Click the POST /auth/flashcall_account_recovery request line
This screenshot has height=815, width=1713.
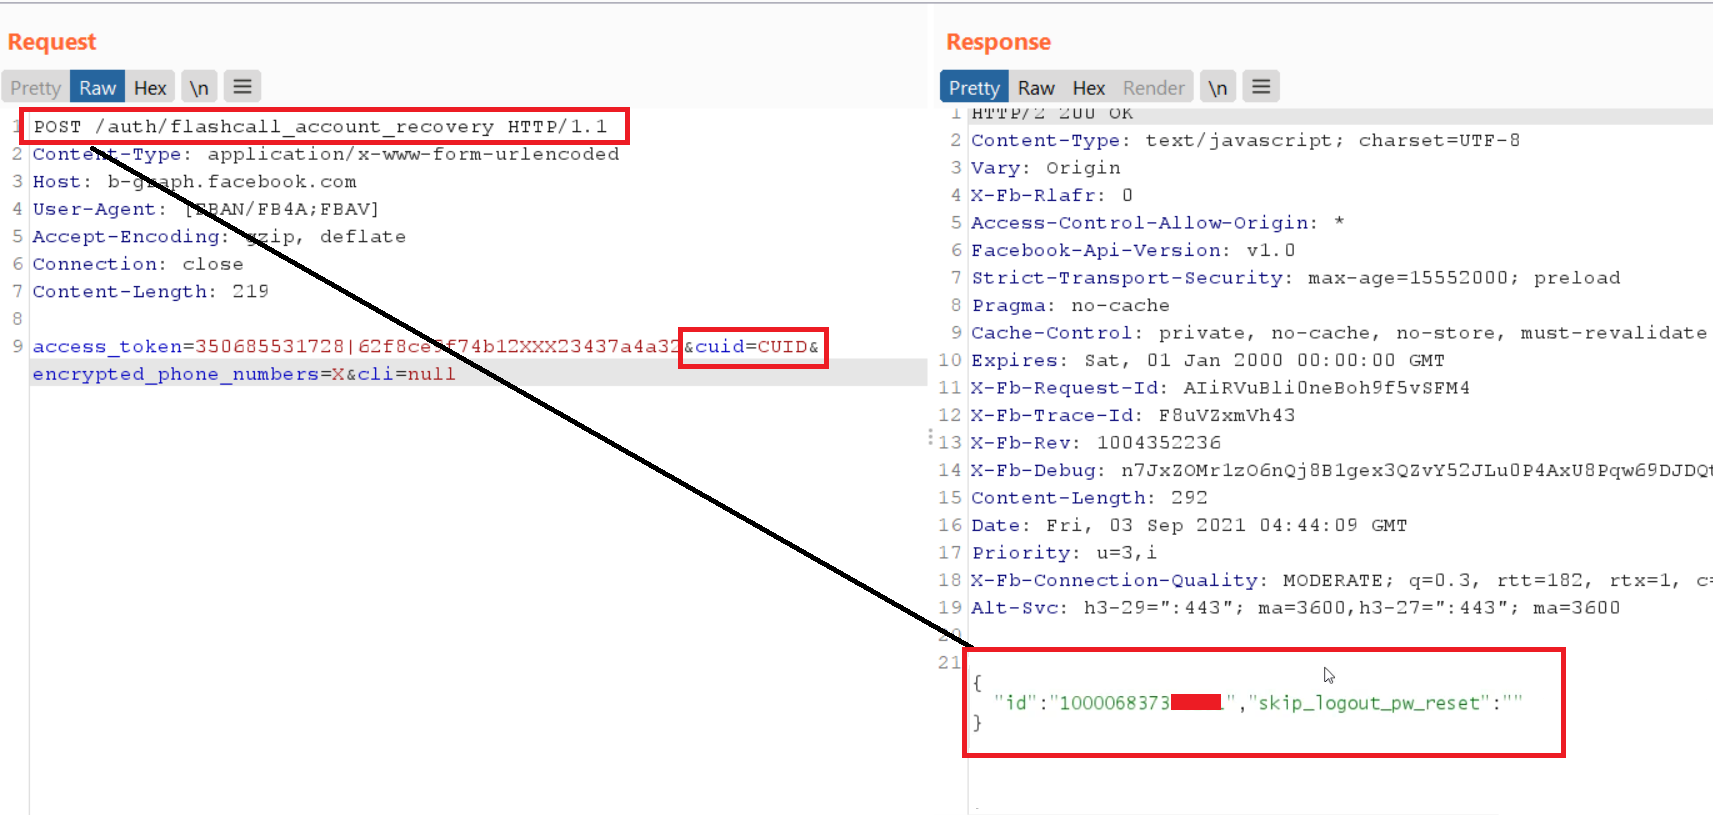click(x=320, y=127)
